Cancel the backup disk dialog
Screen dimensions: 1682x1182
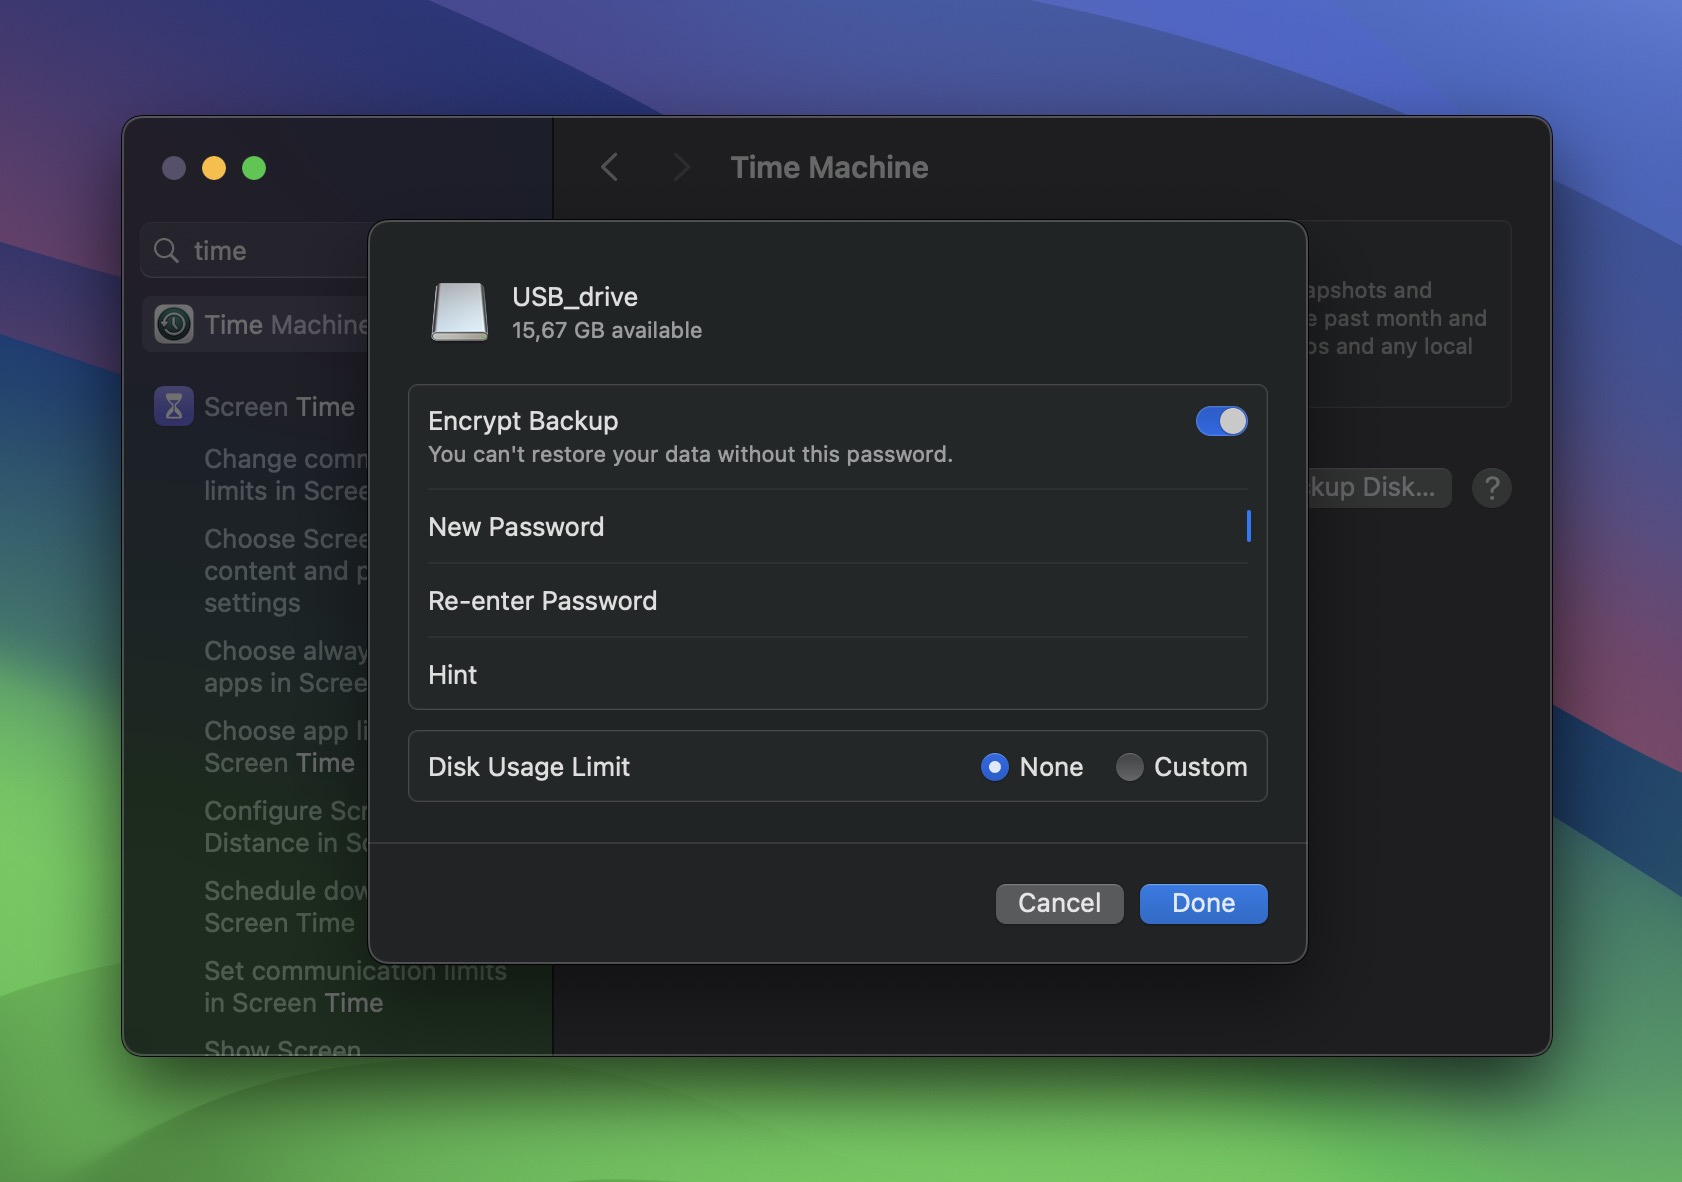point(1059,903)
